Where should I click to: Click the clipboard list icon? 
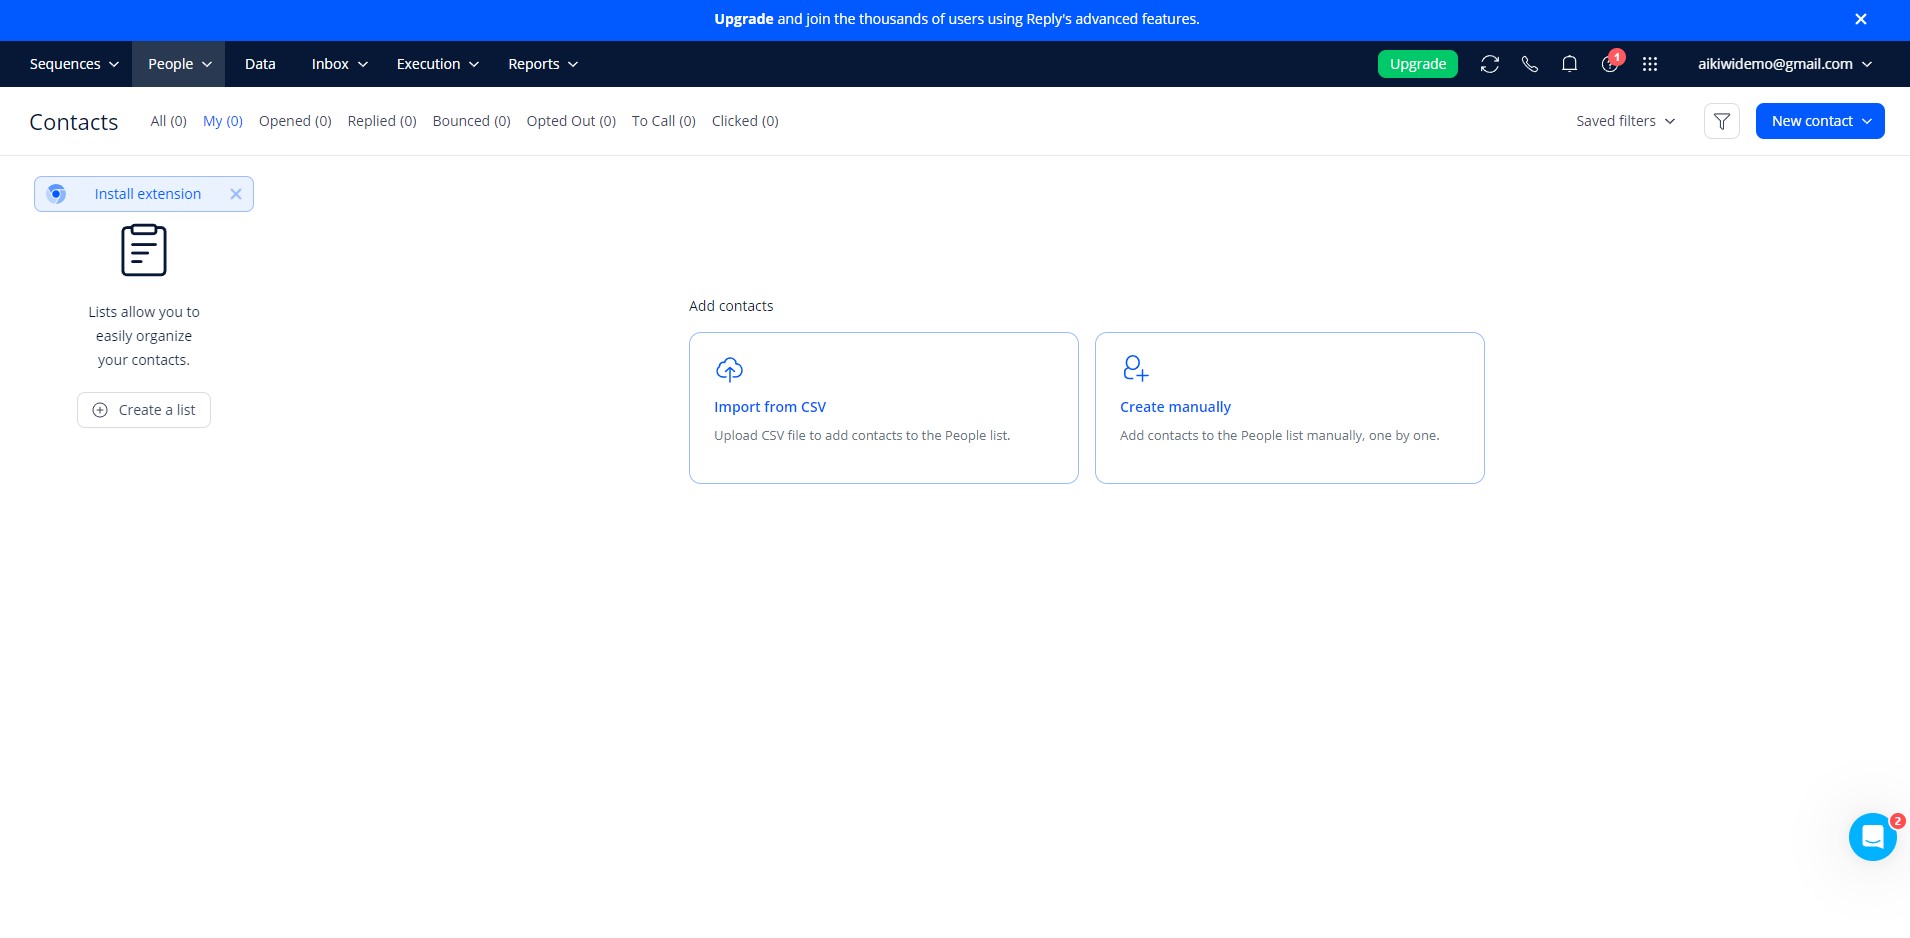(144, 250)
